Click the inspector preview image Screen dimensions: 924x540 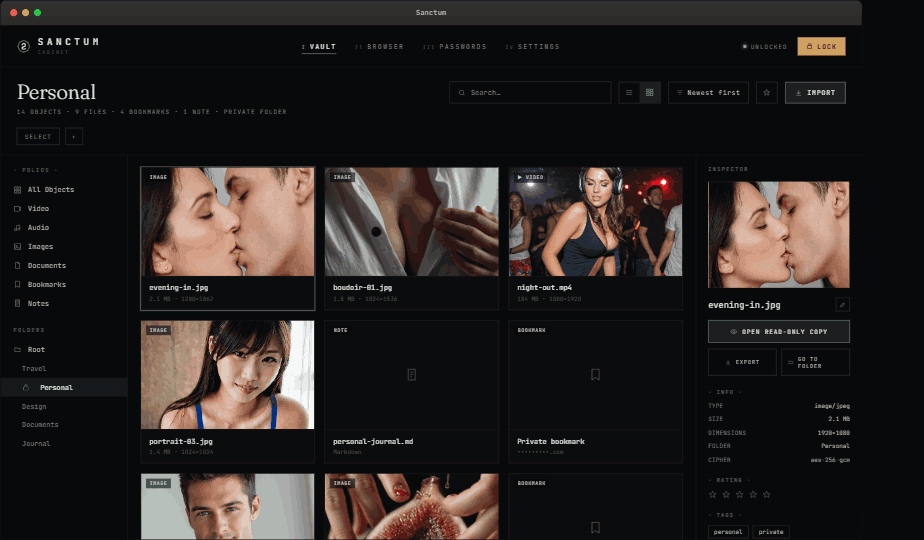pos(778,235)
